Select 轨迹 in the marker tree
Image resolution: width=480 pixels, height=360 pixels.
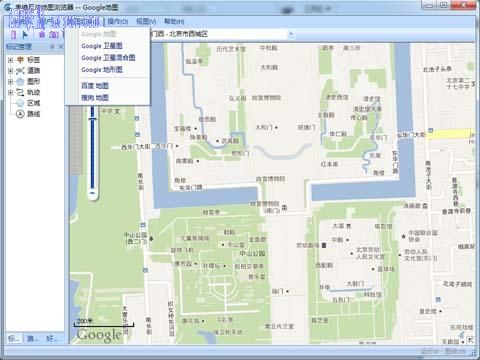pos(33,92)
